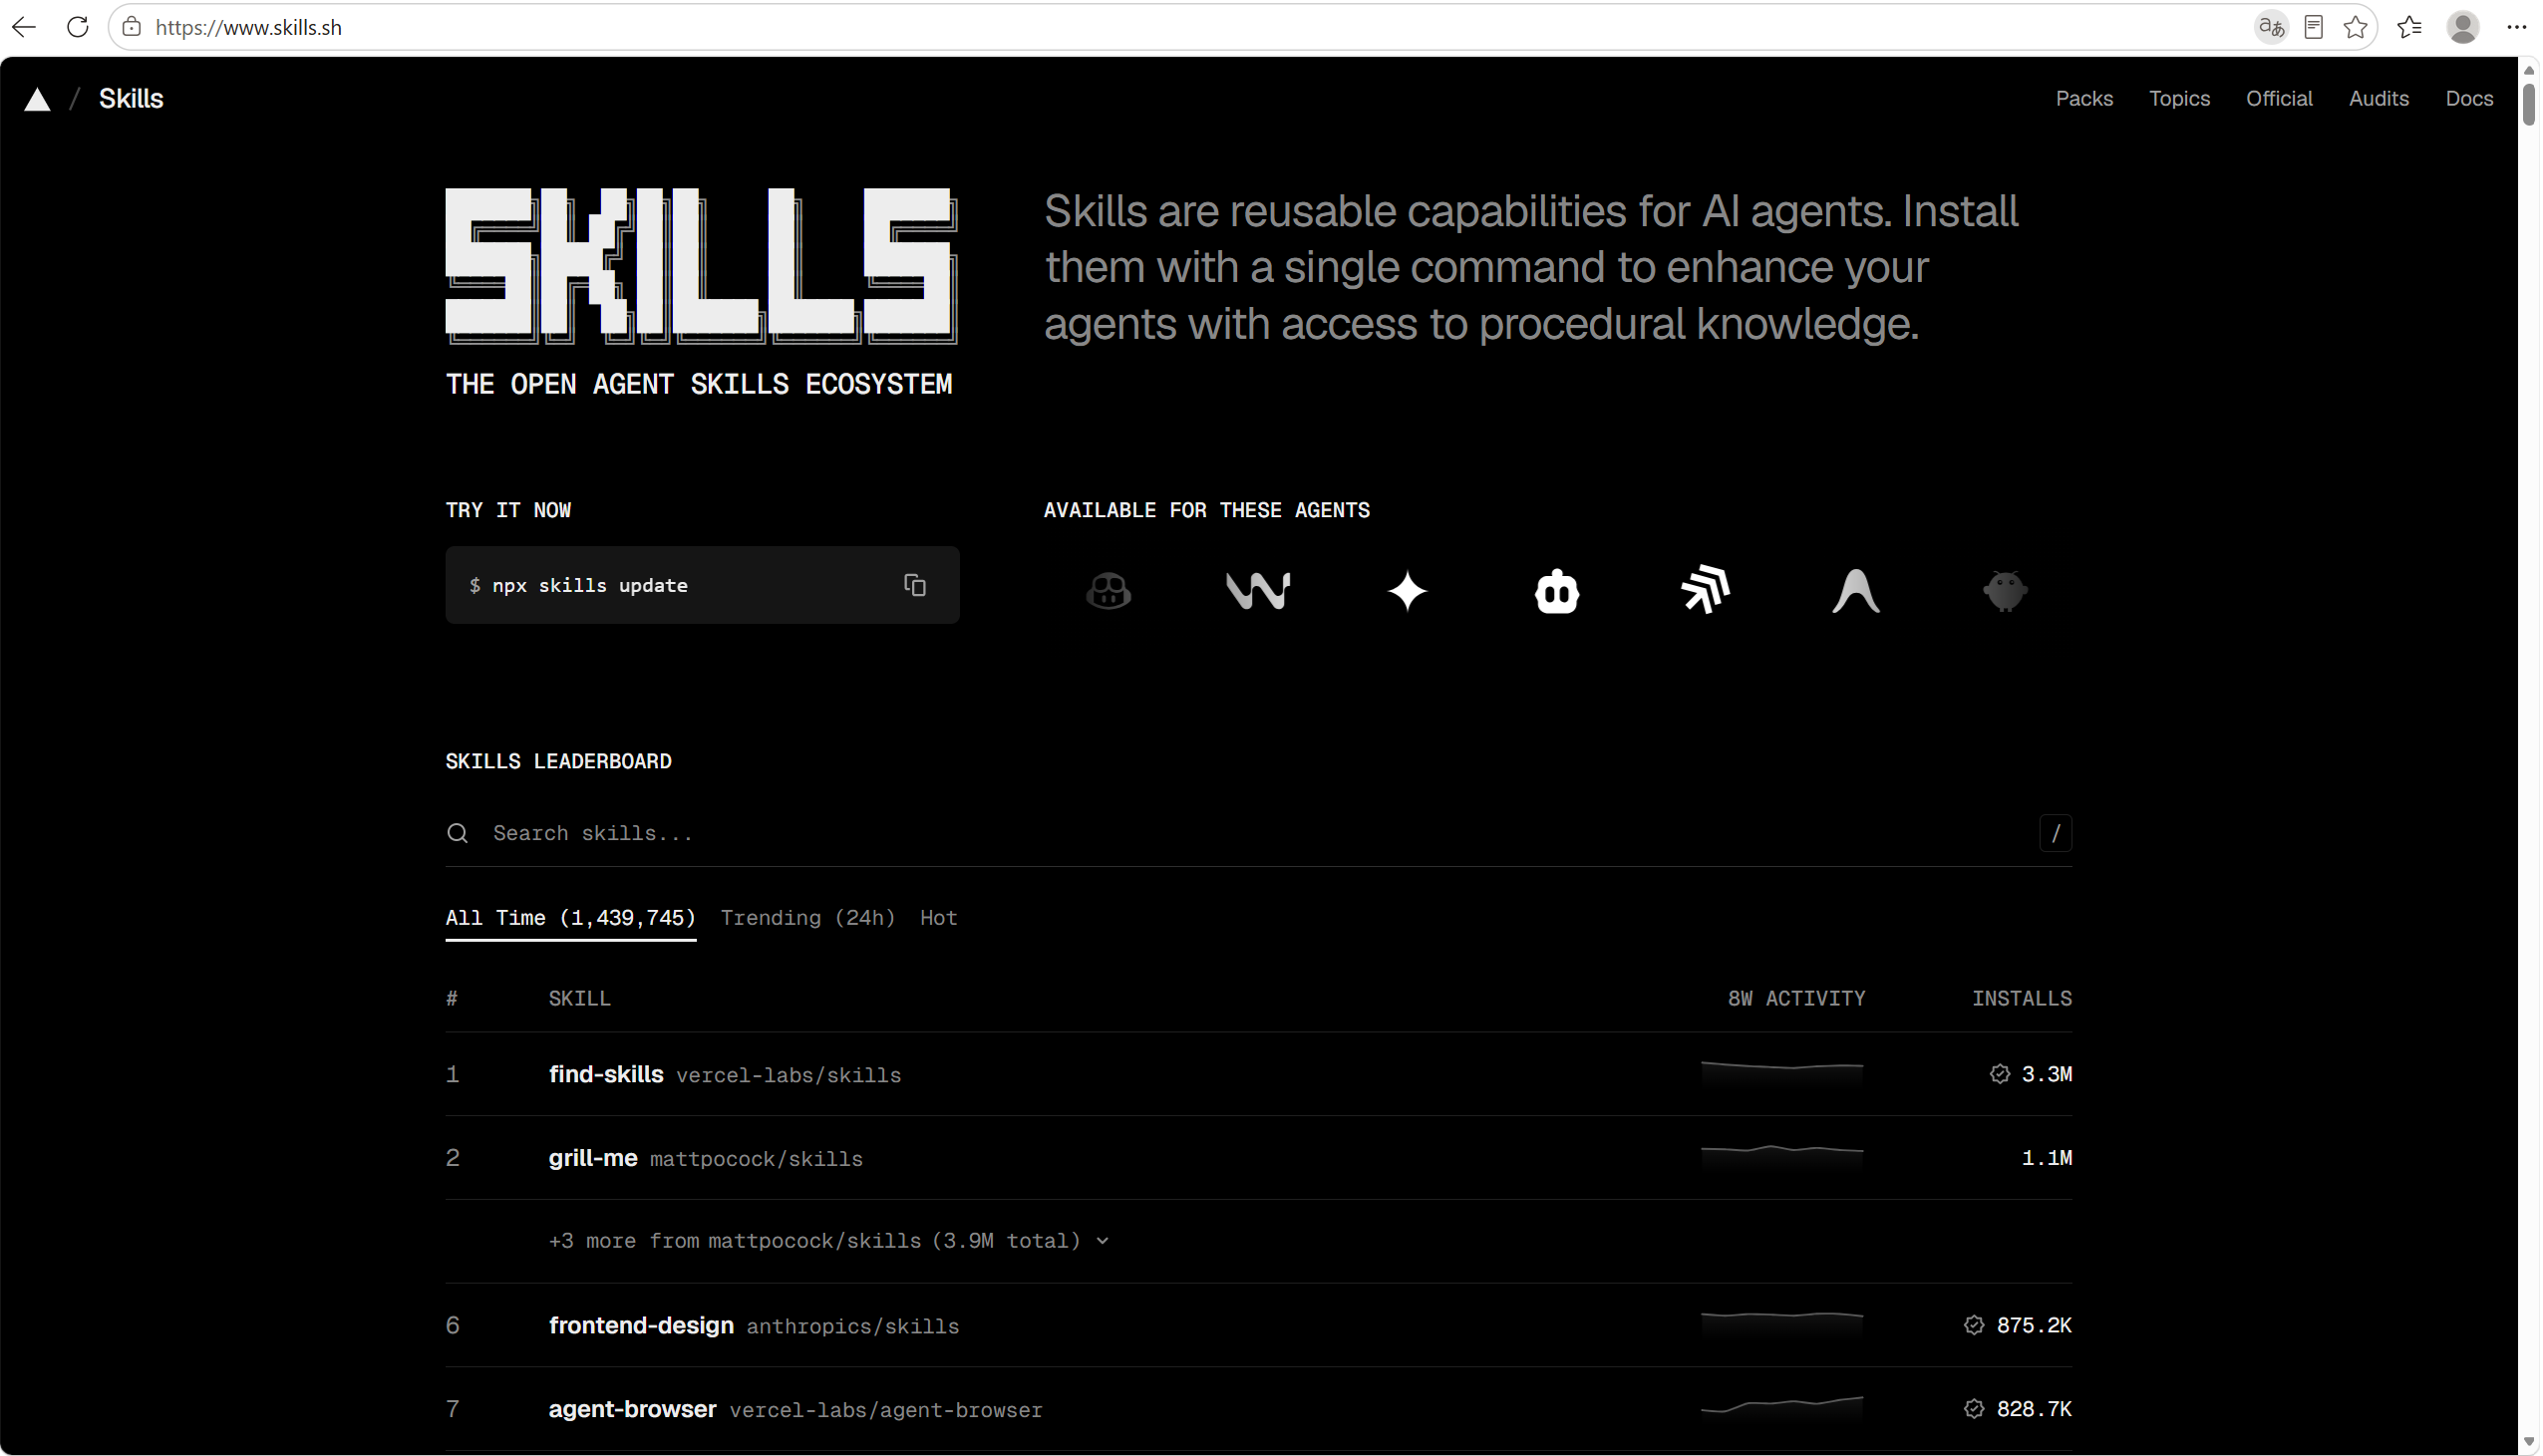2543x1456 pixels.
Task: Select the Windsurf W-shaped agent icon
Action: coord(1258,591)
